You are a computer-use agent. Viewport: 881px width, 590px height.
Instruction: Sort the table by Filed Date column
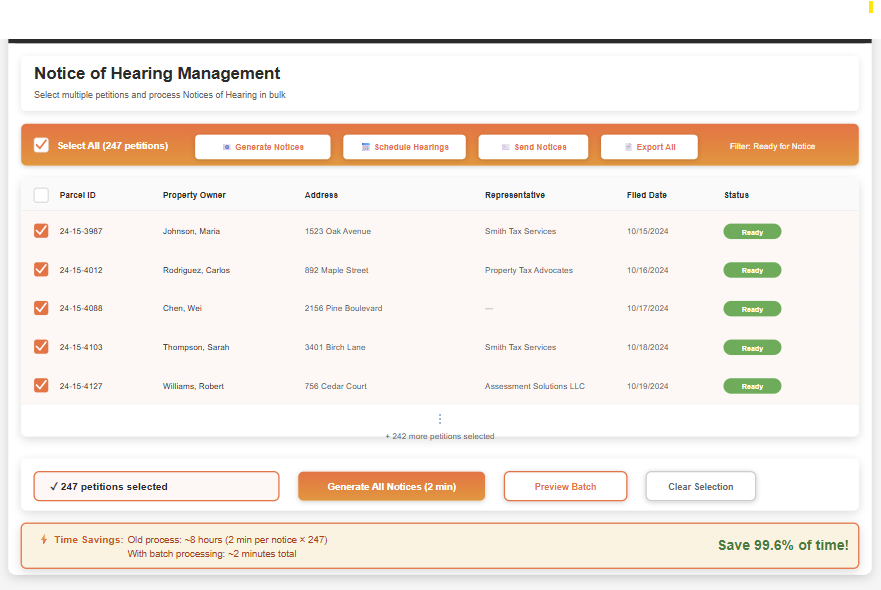point(646,195)
